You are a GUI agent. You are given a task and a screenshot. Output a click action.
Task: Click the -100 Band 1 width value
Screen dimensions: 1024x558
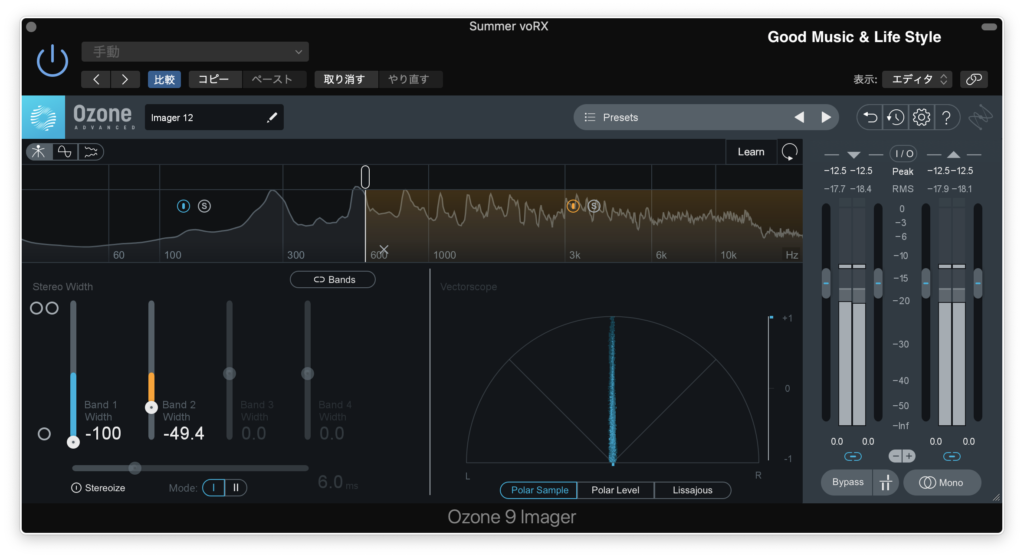pos(103,434)
